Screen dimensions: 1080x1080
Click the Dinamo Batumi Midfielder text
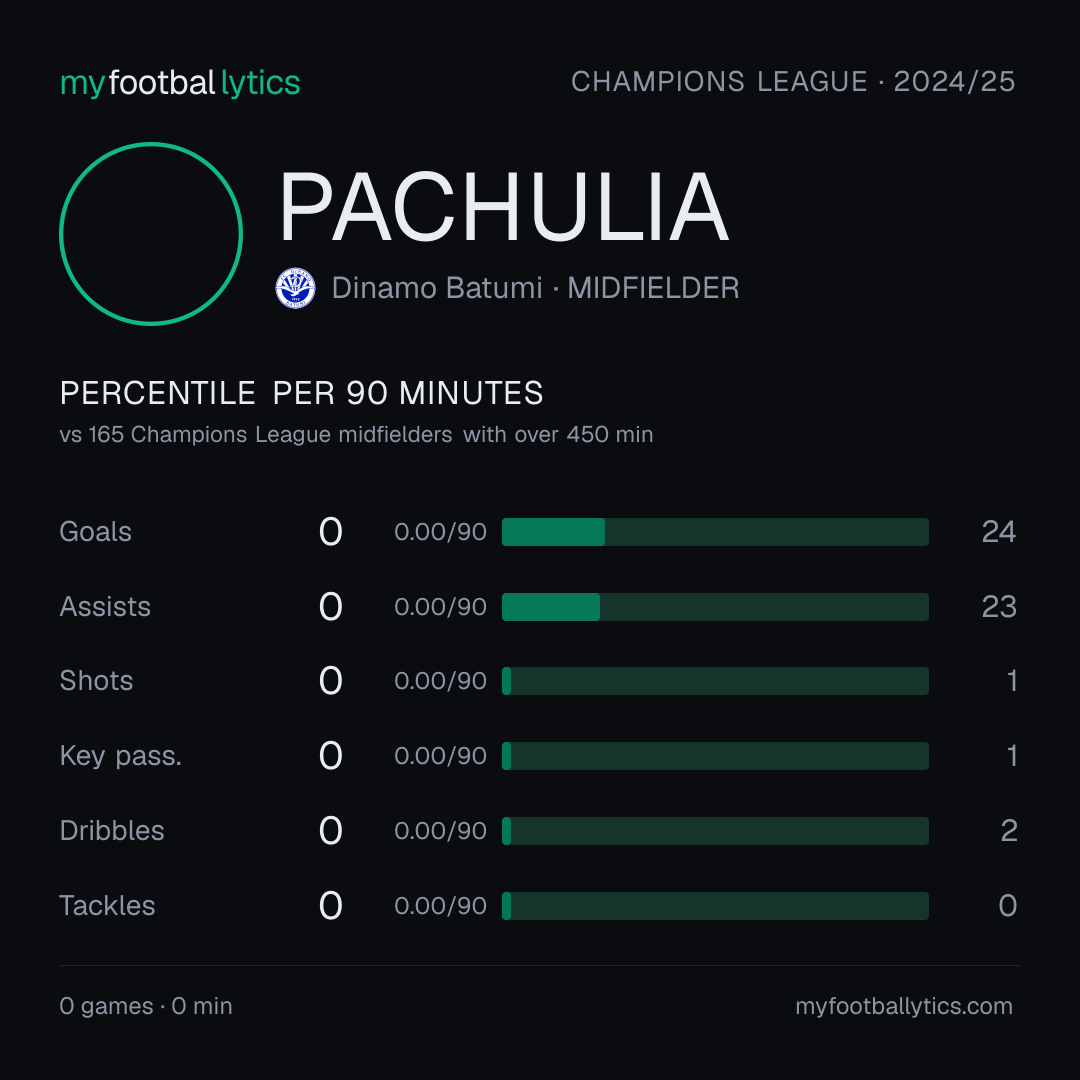tap(535, 288)
